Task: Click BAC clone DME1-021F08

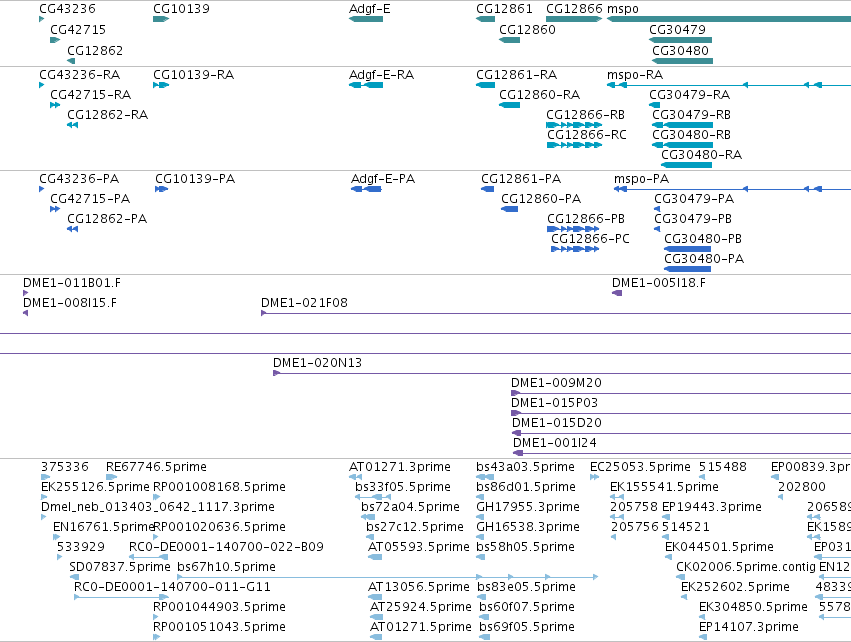Action: point(304,303)
